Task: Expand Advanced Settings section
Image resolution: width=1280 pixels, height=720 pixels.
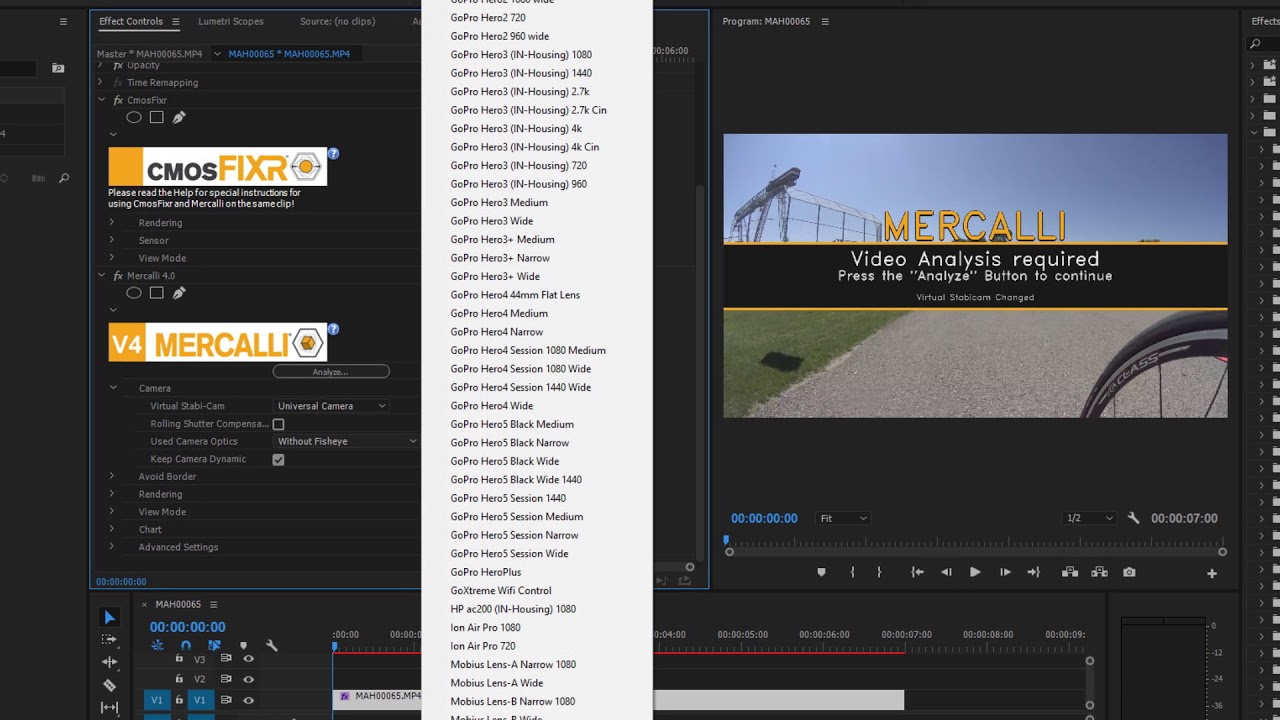Action: (x=111, y=547)
